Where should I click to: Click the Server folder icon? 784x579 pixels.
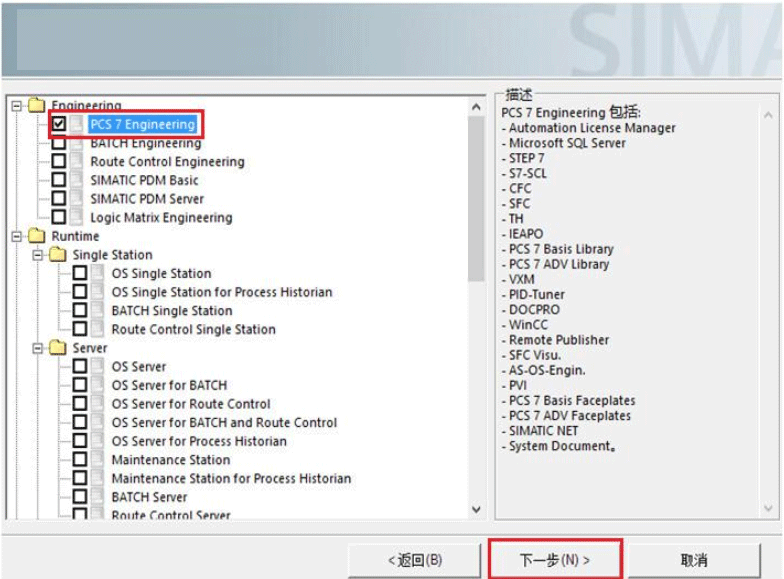(x=58, y=348)
